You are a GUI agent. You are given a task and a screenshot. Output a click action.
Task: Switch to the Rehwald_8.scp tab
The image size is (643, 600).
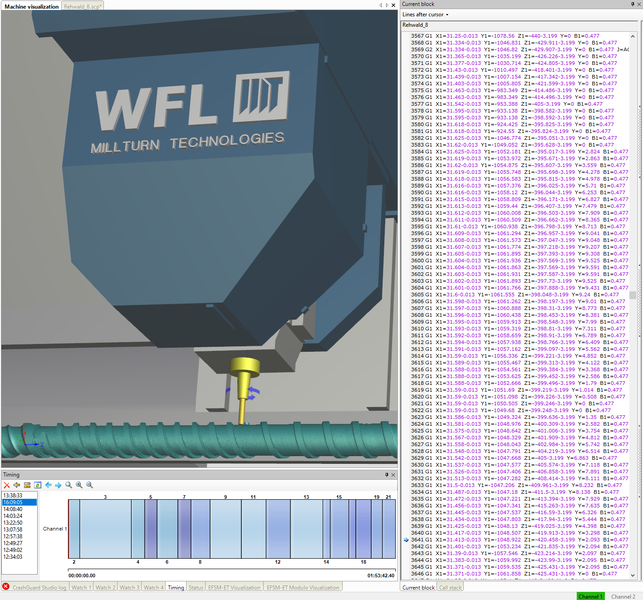point(82,6)
